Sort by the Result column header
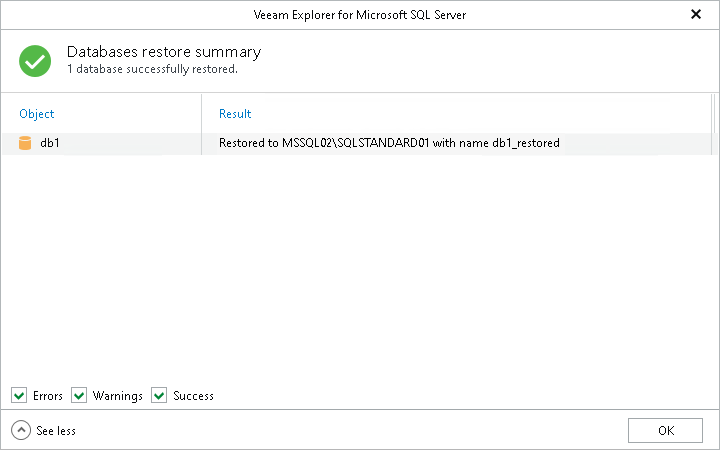Image resolution: width=720 pixels, height=450 pixels. point(235,114)
